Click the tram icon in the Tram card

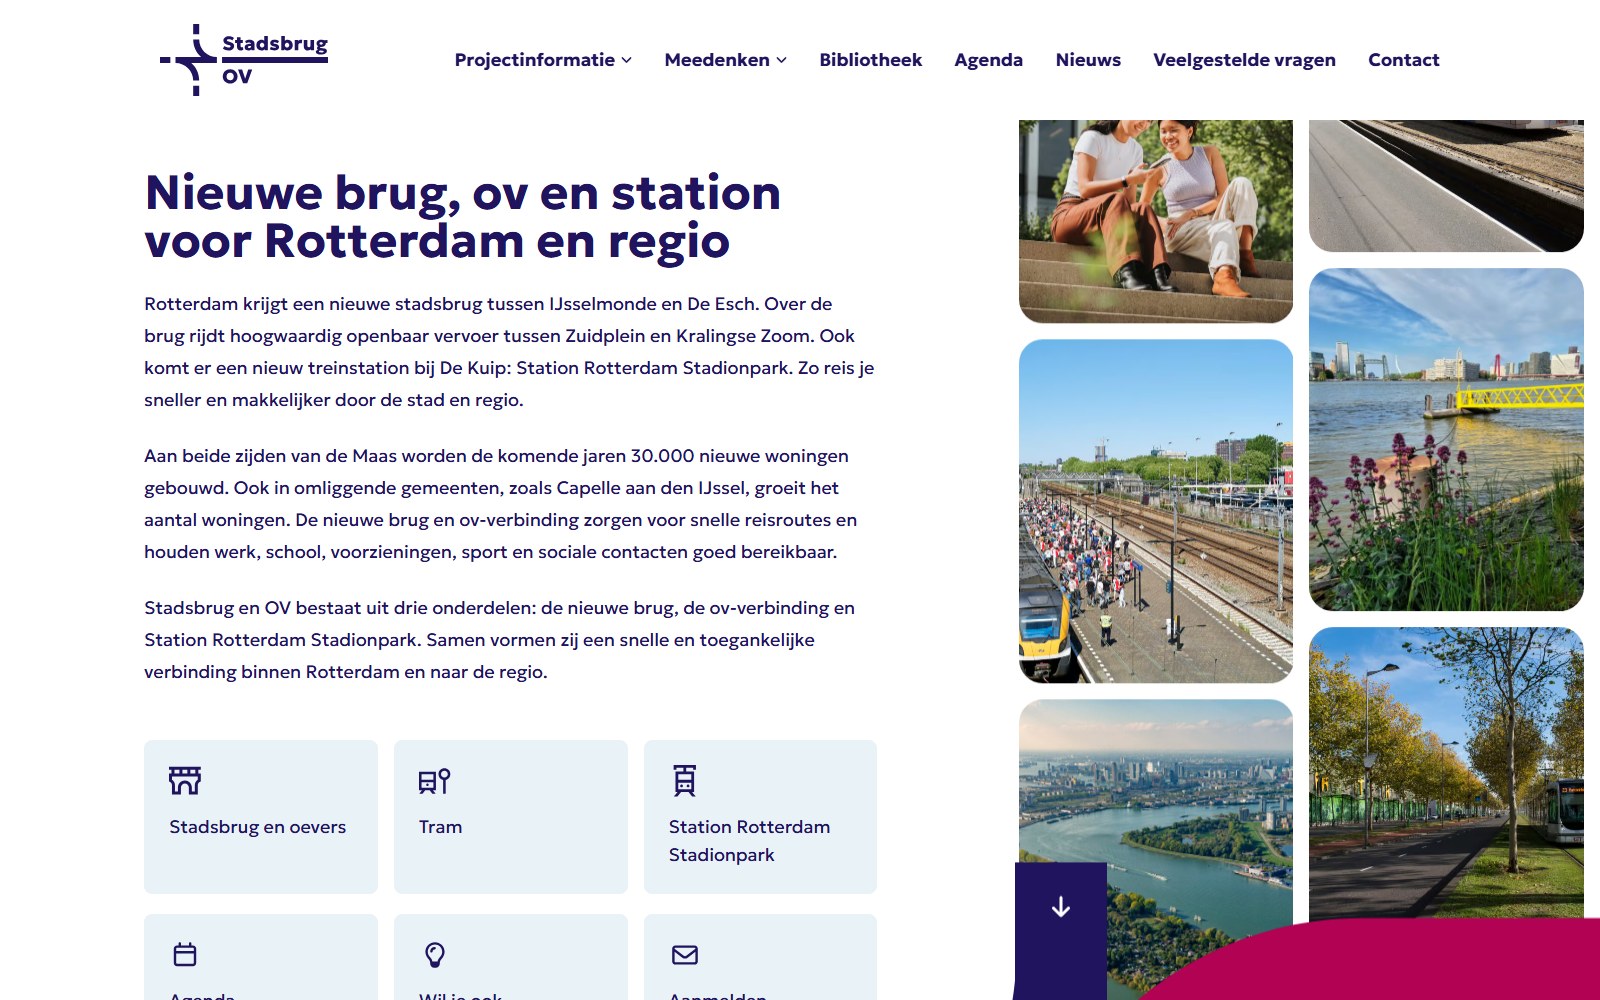(434, 781)
